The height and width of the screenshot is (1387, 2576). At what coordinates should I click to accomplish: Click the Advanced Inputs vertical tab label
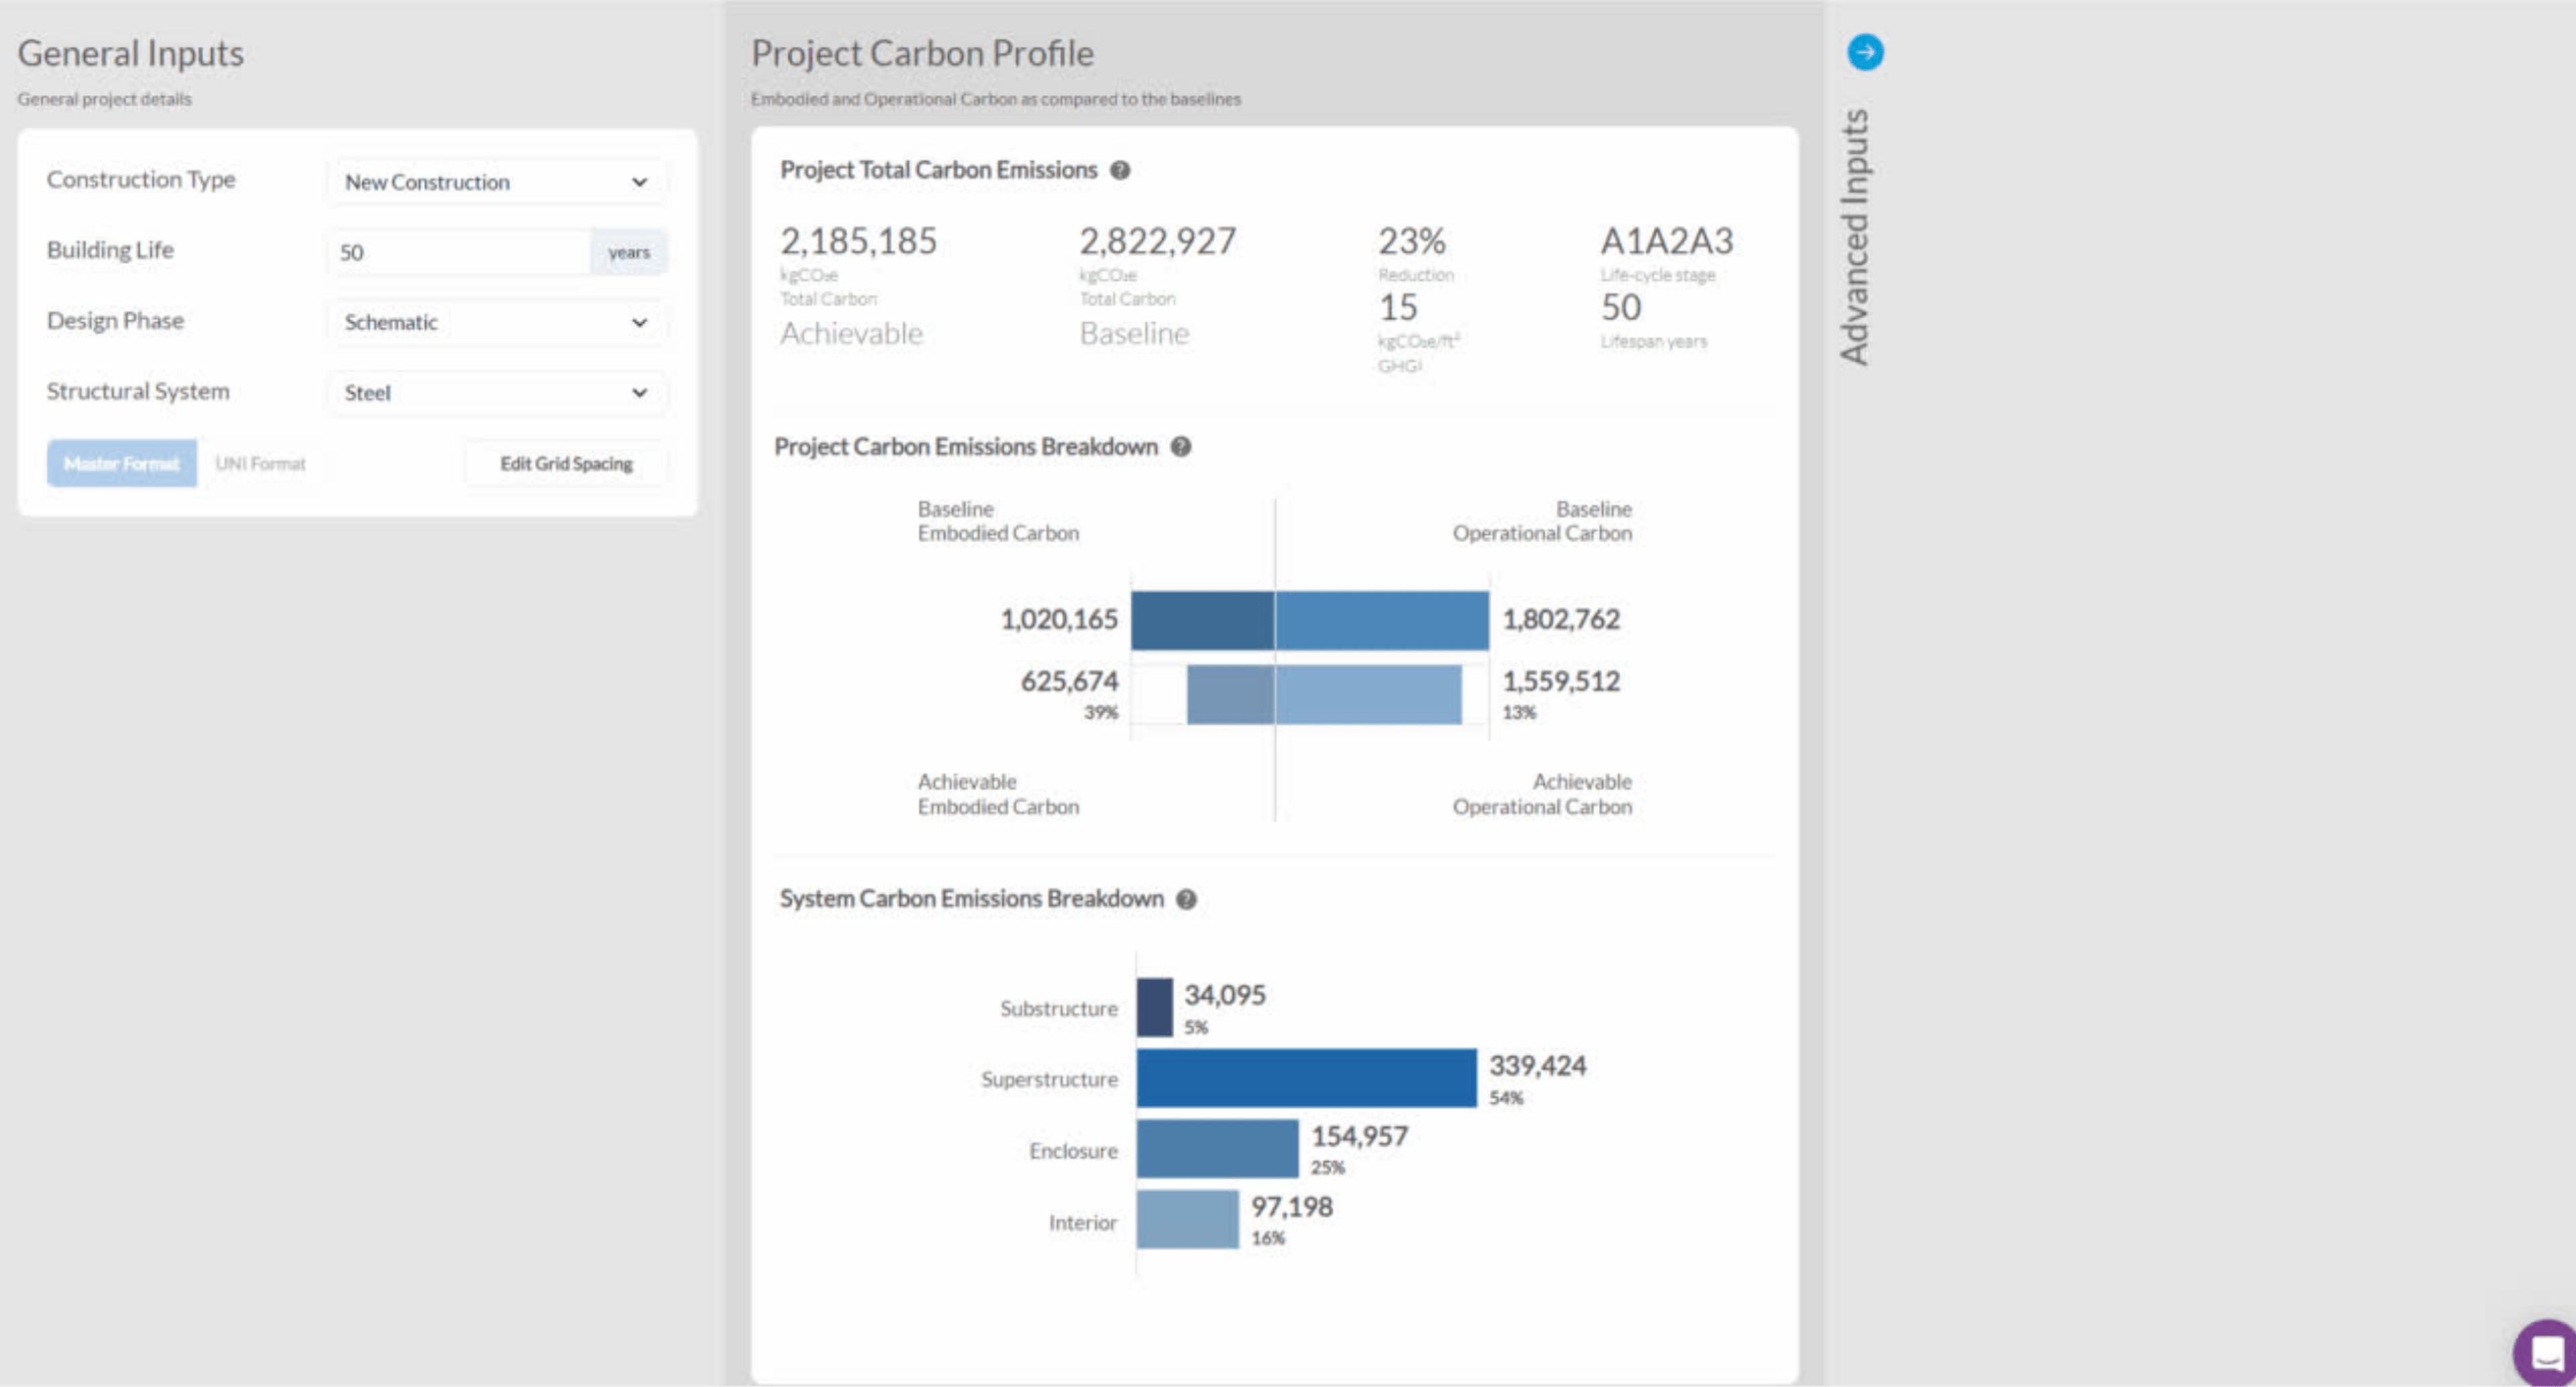[1855, 237]
